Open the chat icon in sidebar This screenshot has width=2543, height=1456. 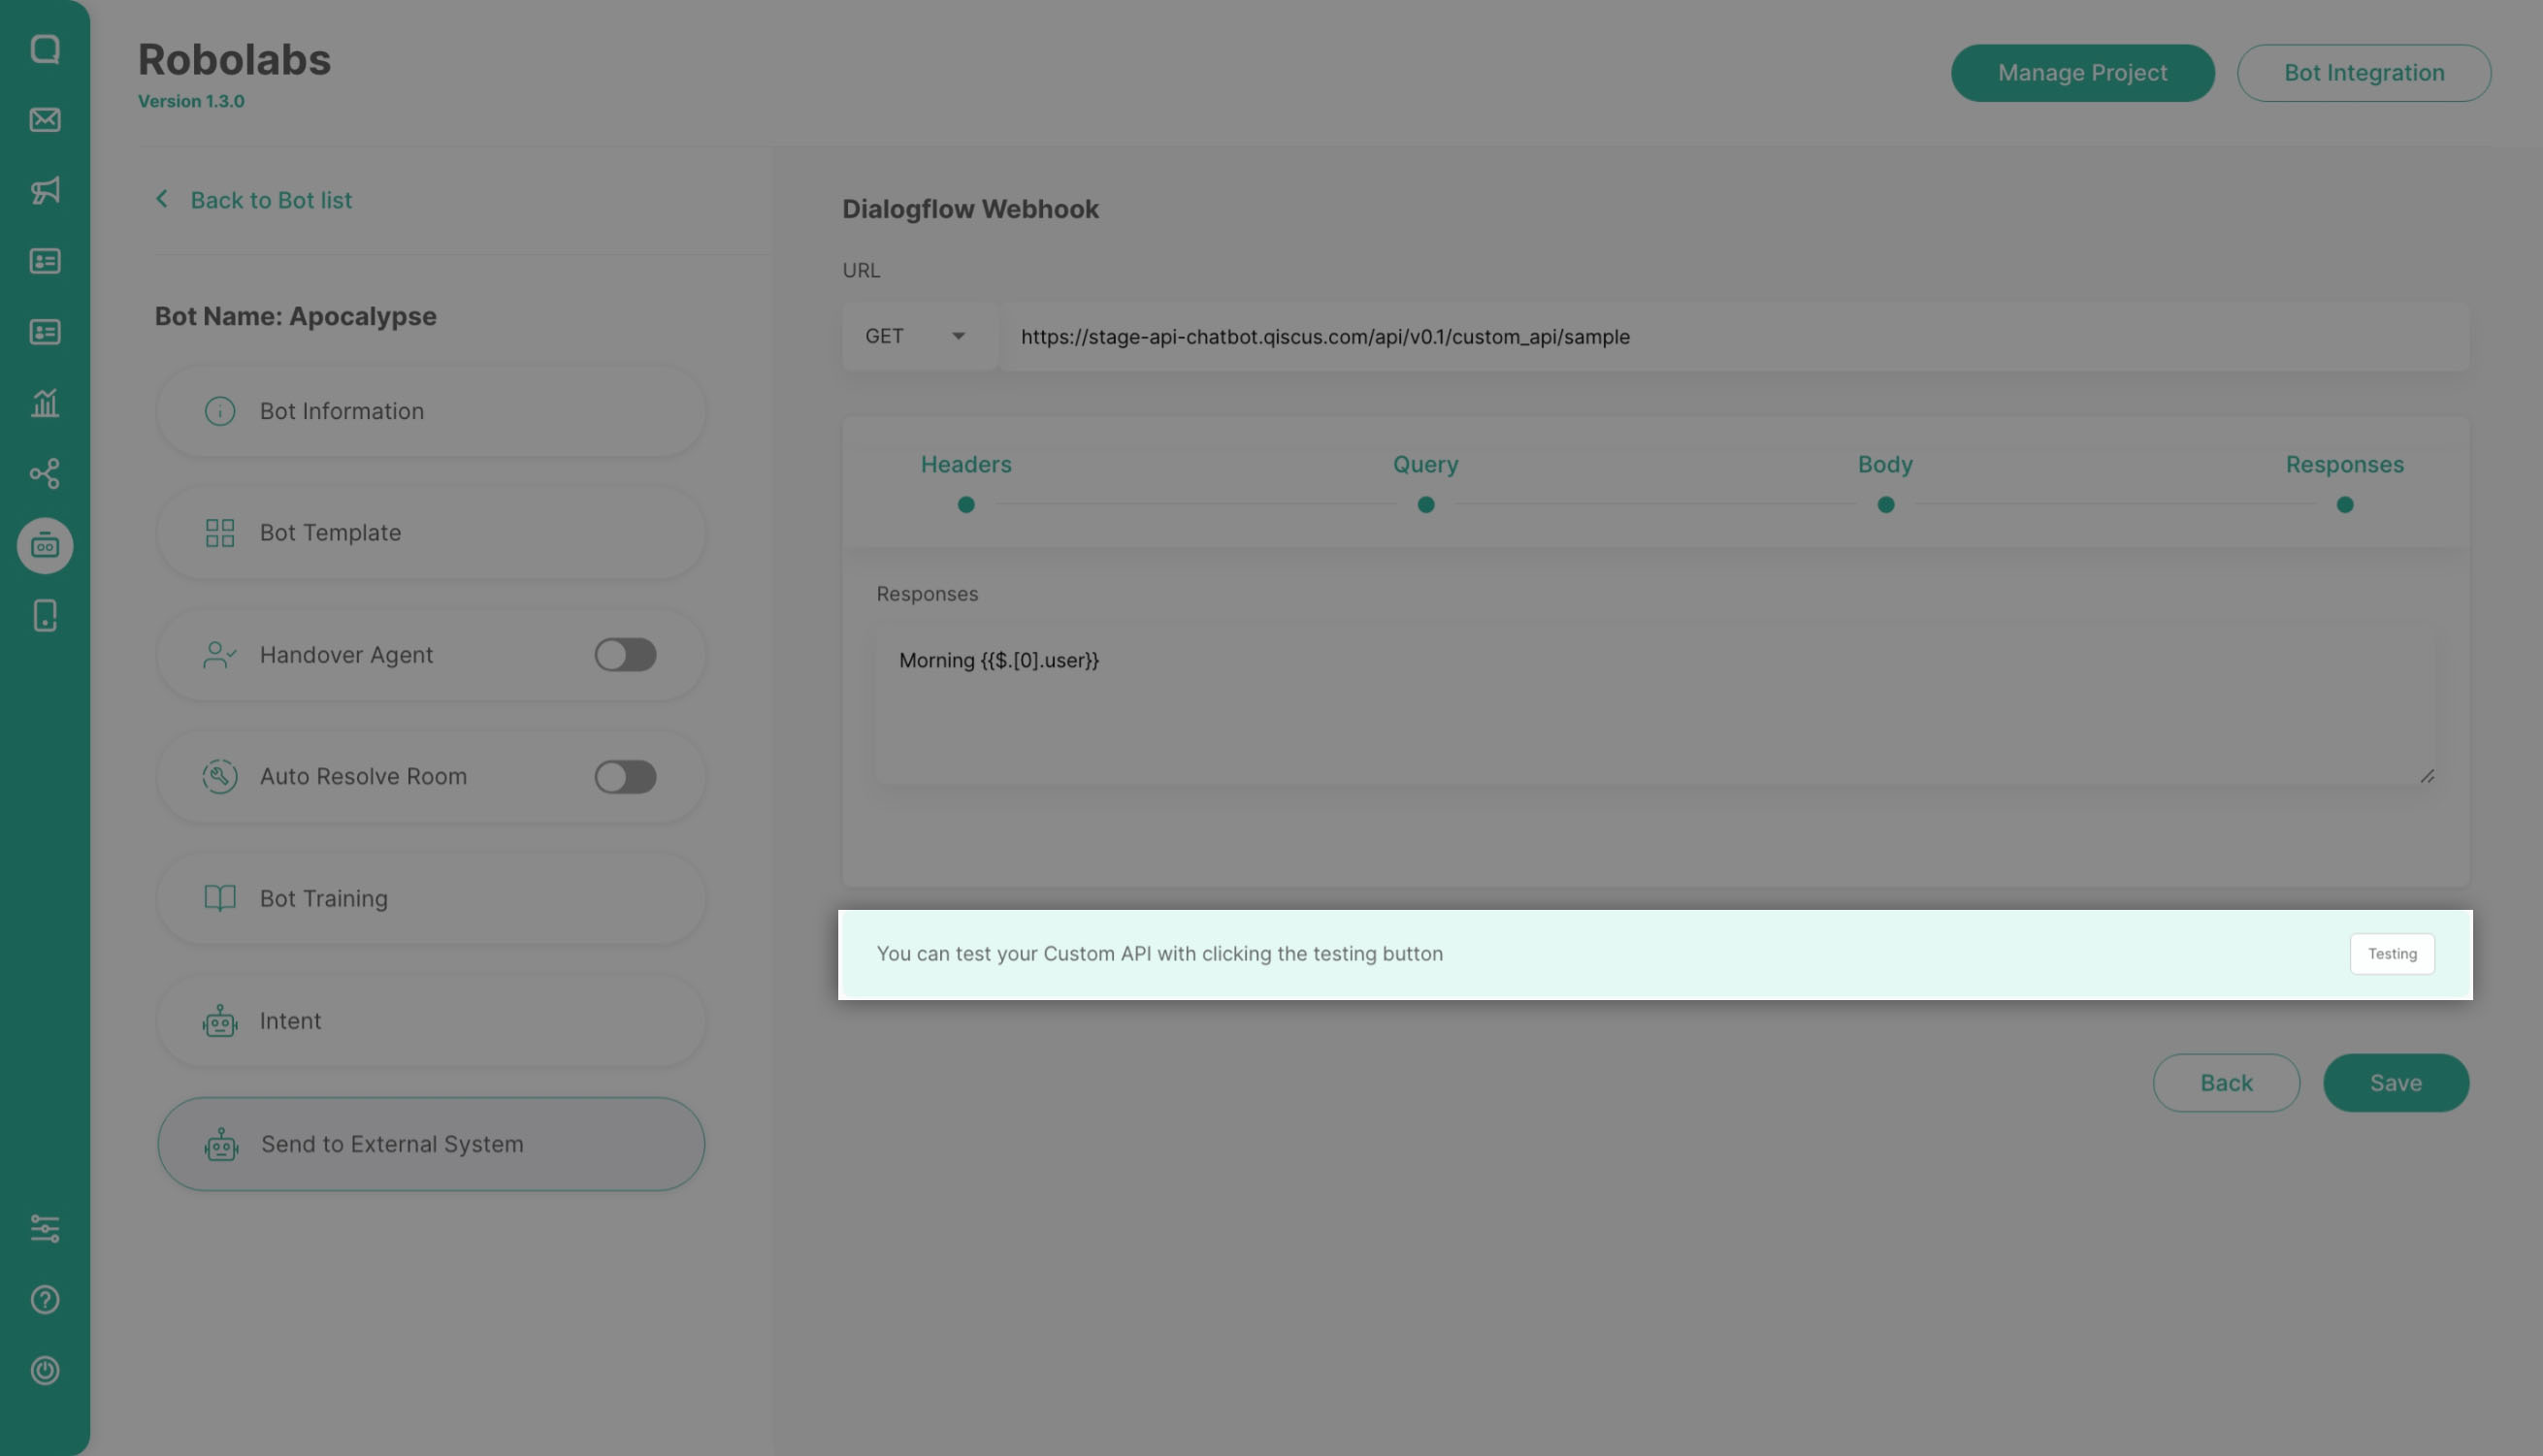[45, 49]
